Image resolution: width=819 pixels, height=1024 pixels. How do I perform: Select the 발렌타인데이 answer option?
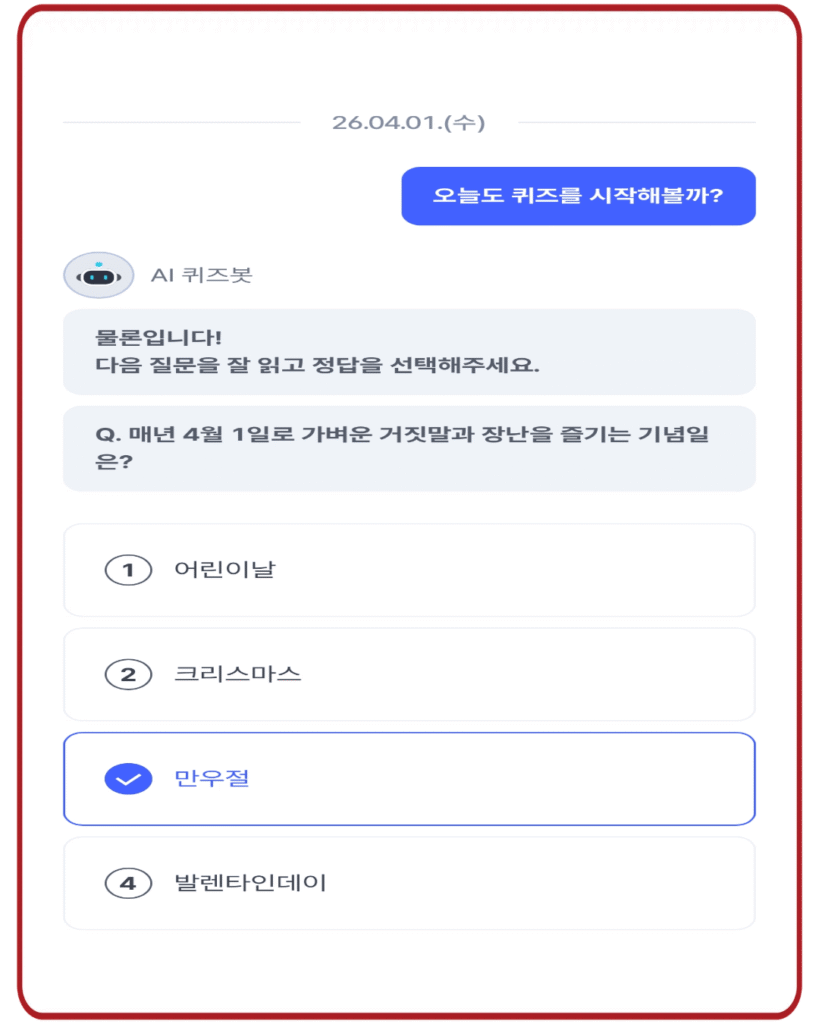click(x=409, y=883)
